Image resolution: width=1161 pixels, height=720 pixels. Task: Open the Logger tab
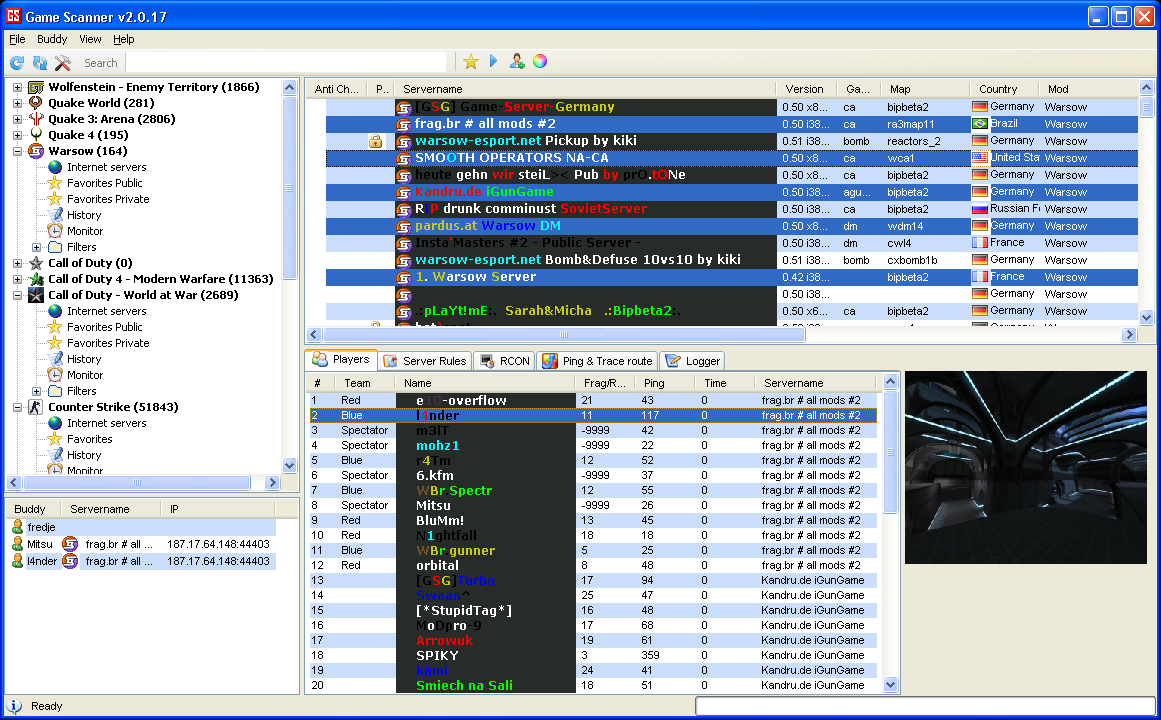(x=692, y=361)
